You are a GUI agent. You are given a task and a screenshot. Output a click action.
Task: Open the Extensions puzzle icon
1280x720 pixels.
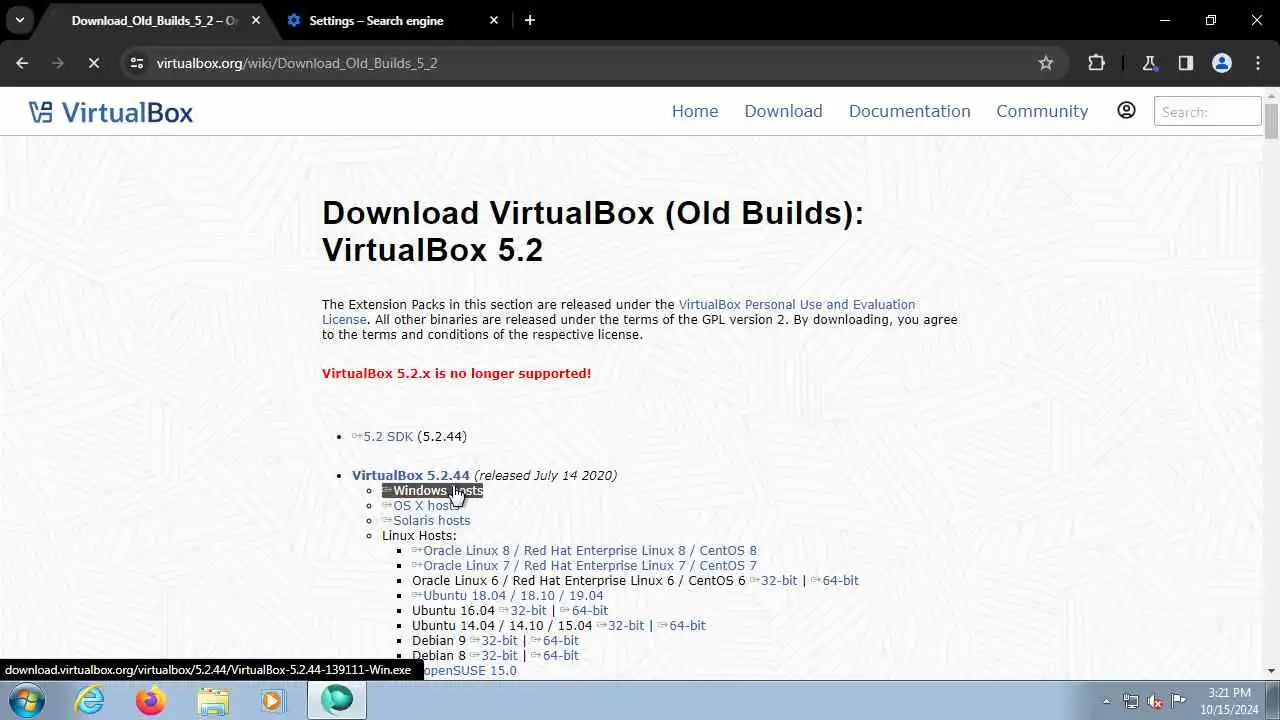(x=1096, y=63)
